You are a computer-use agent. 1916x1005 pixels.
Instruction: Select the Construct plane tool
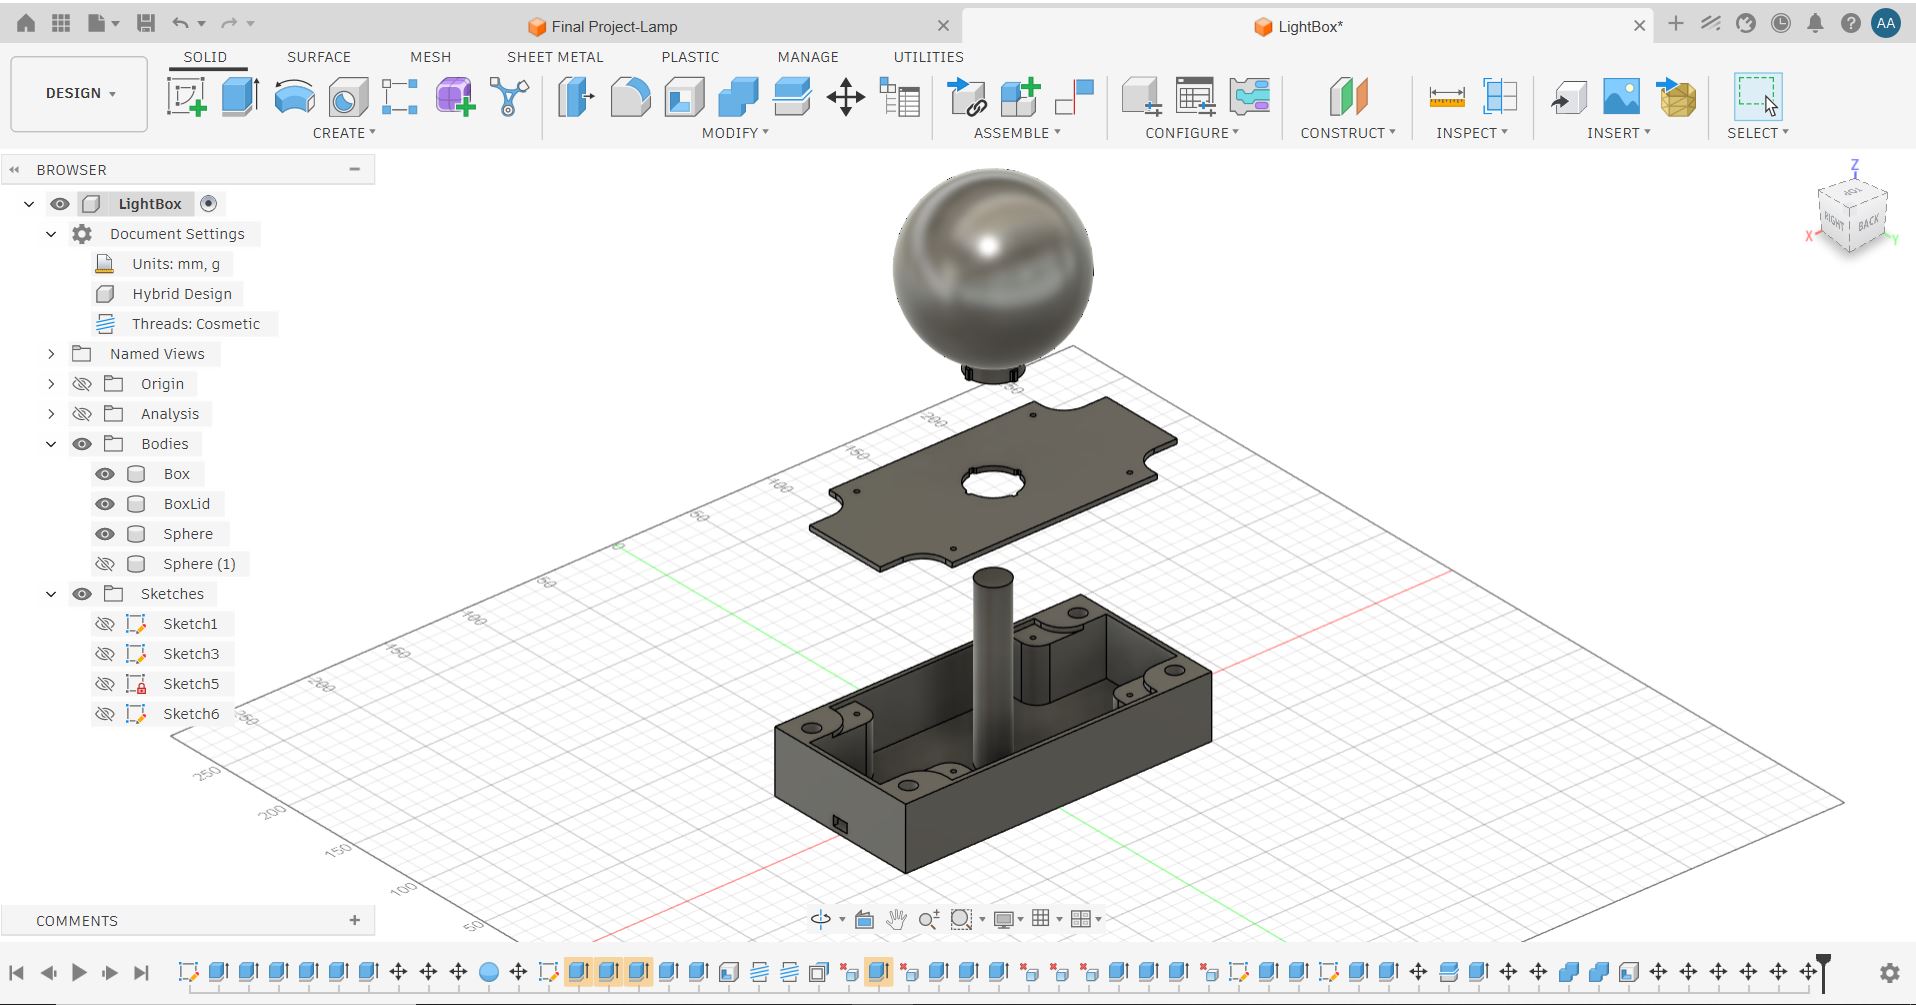click(1348, 97)
